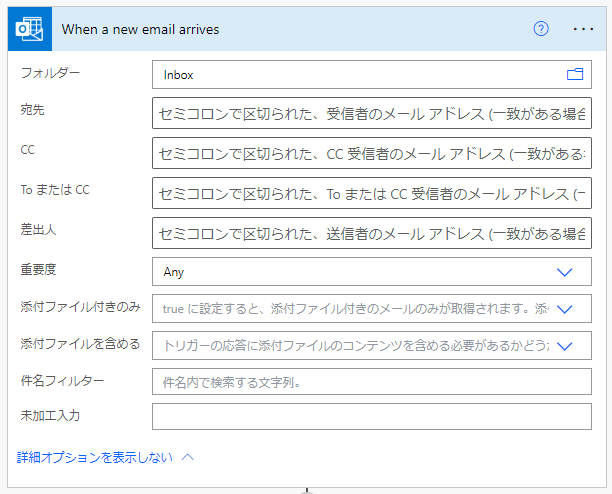Click the chevron arrow in 重要度 row

coord(565,271)
